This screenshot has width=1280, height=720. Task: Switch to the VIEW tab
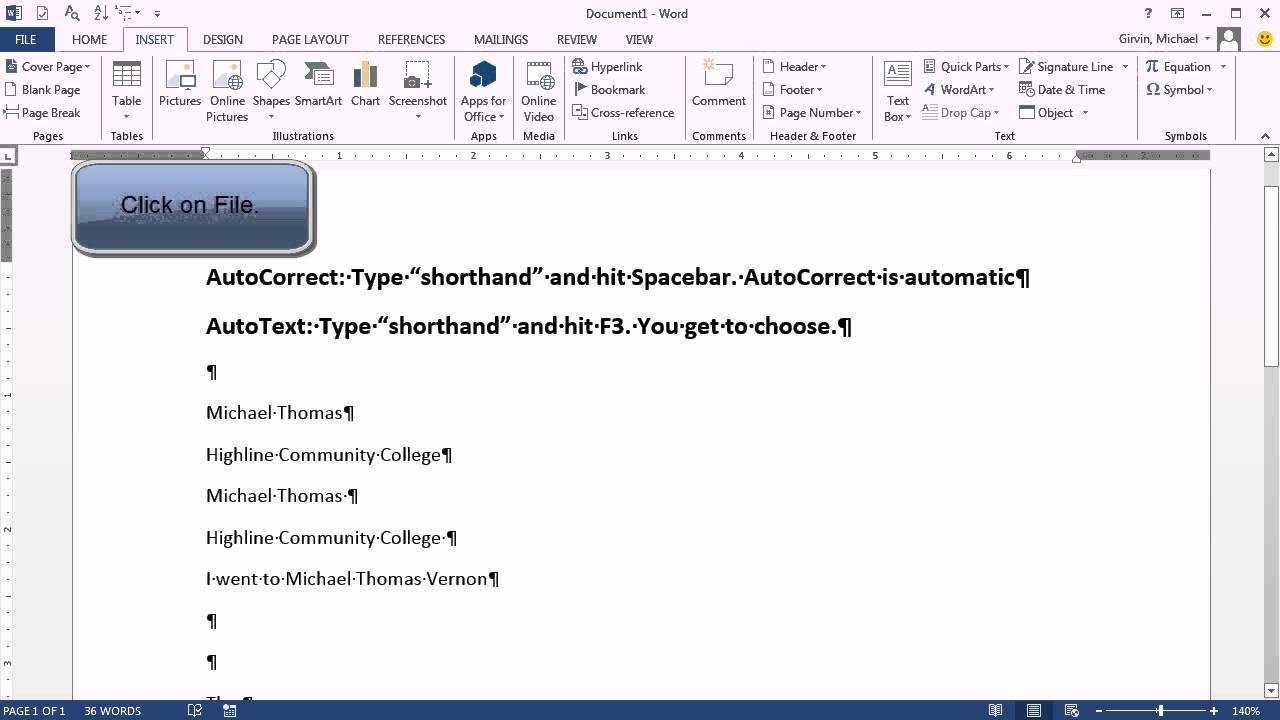click(639, 39)
